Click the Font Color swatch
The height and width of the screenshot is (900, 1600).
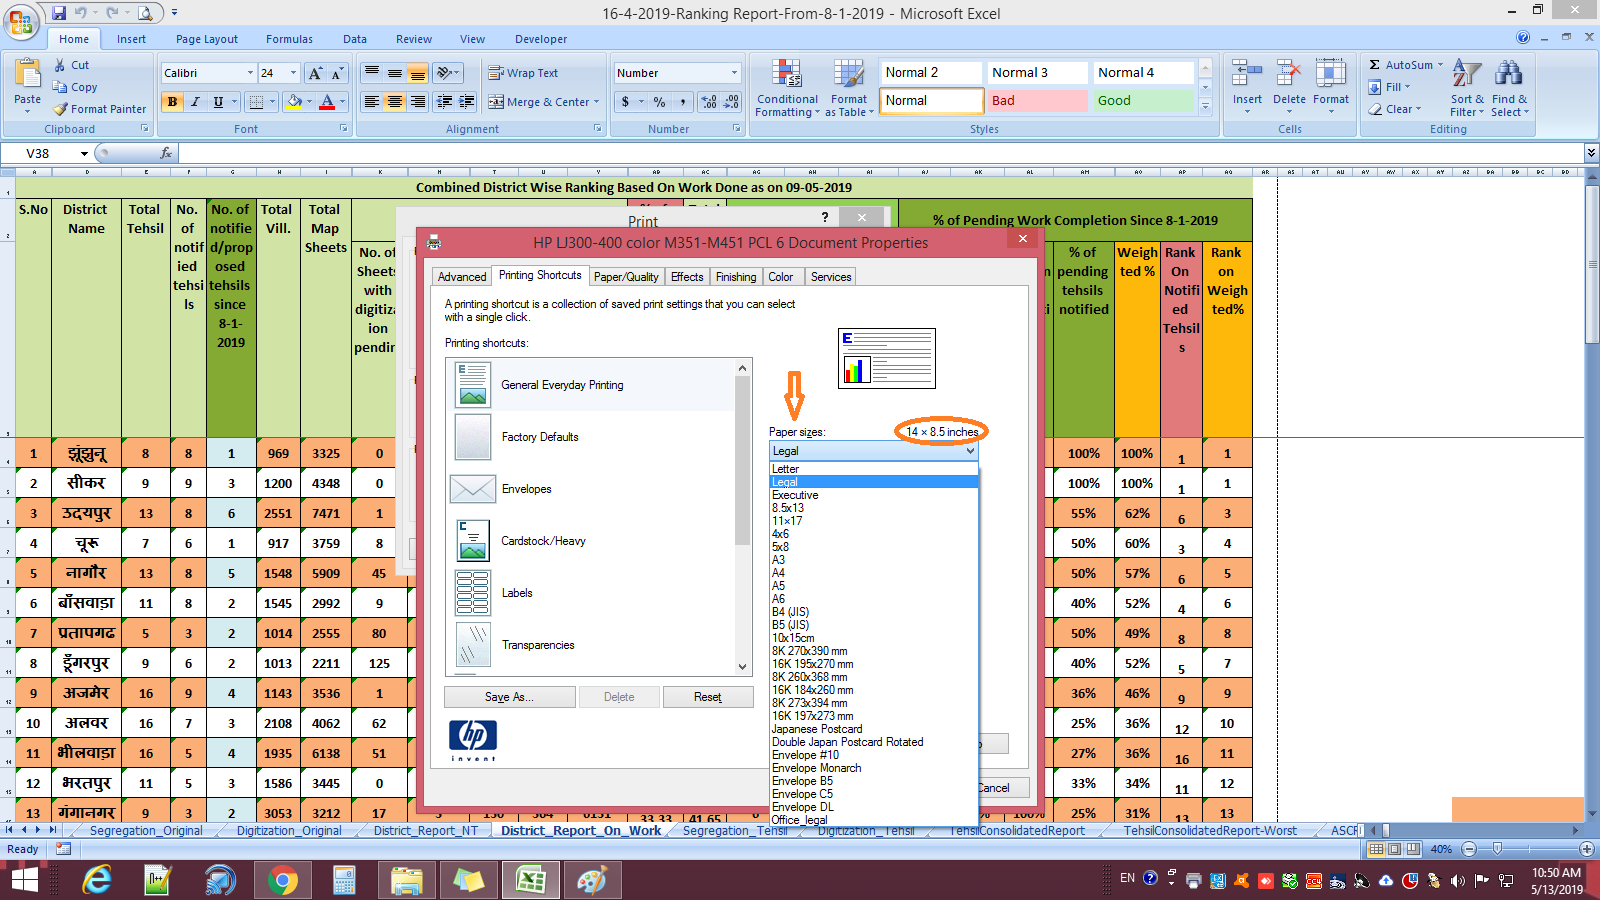pos(327,102)
